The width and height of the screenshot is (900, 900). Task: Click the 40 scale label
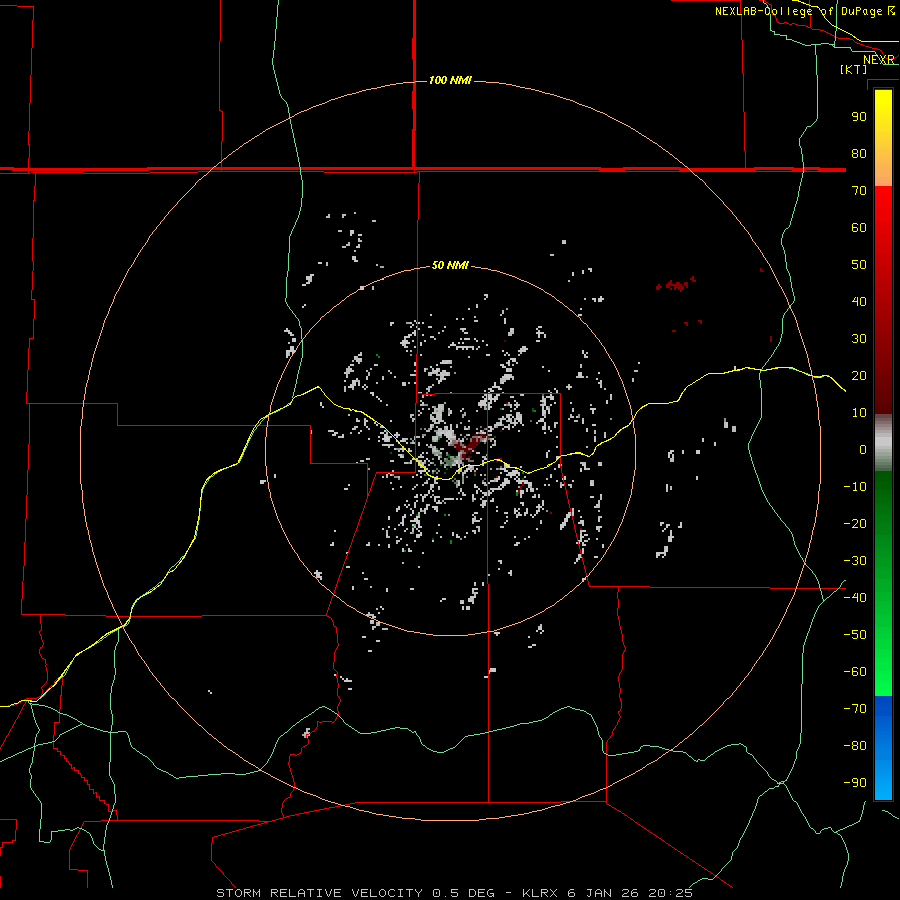[859, 302]
